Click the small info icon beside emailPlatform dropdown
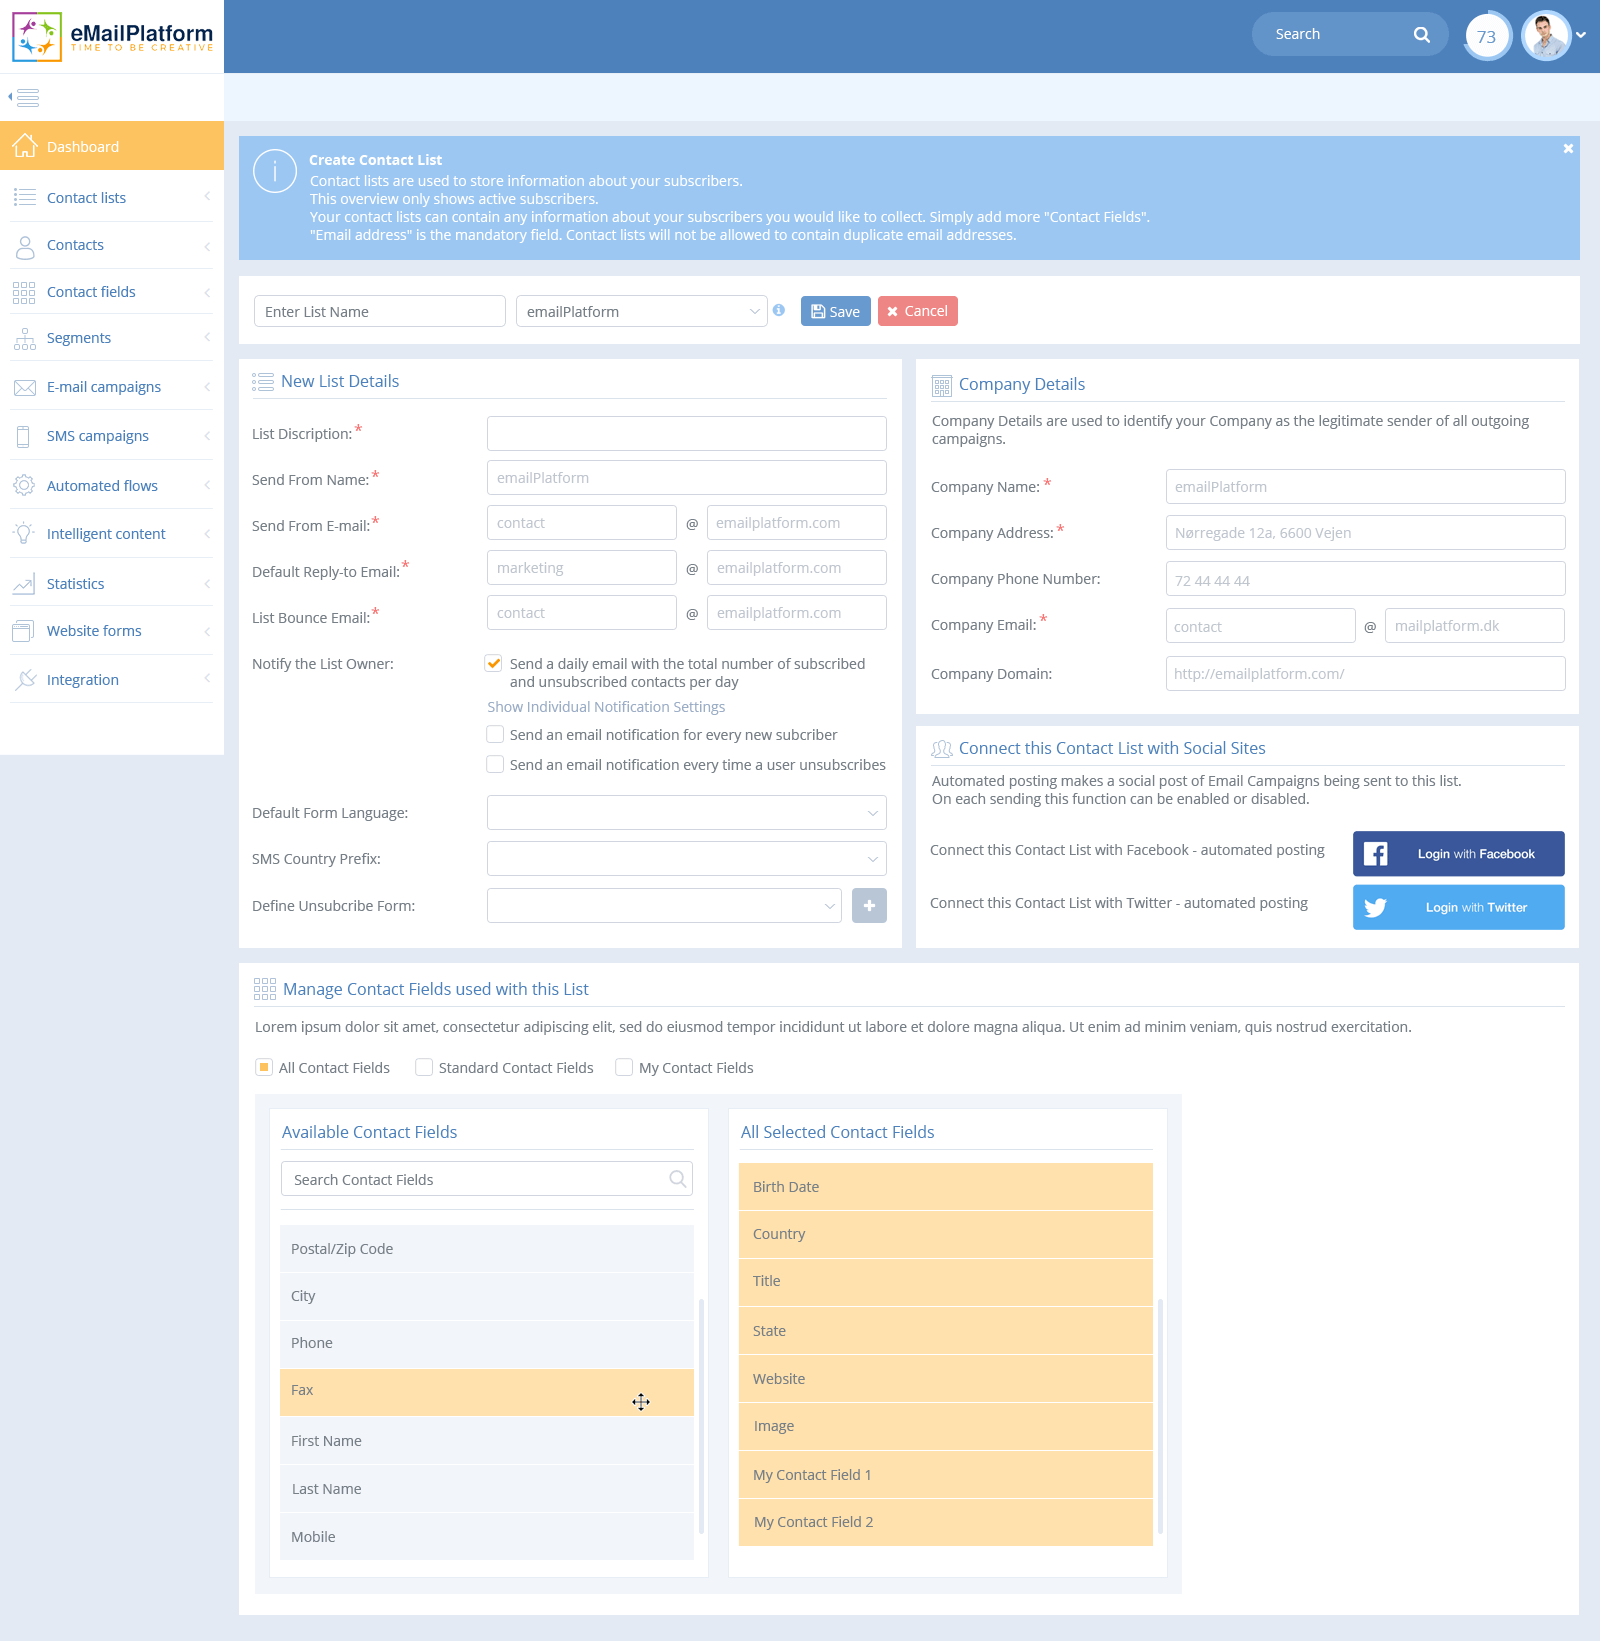 pyautogui.click(x=779, y=310)
